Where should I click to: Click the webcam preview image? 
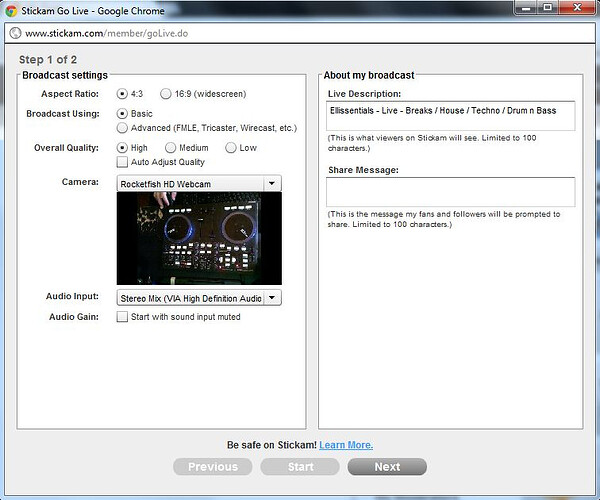(x=199, y=238)
